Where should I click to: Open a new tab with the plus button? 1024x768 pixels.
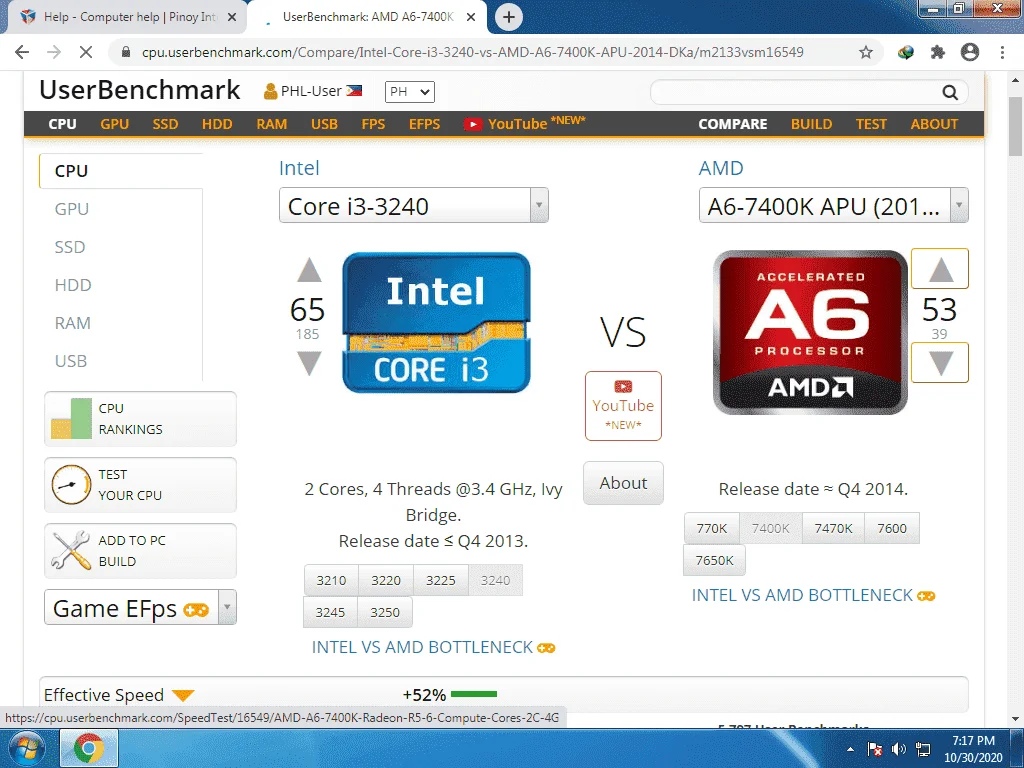509,17
